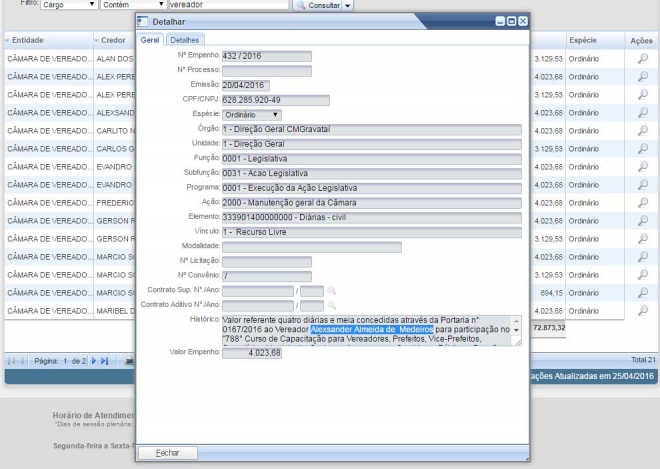Select the Geral tab
Screen dimensions: 660x469
click(x=149, y=39)
